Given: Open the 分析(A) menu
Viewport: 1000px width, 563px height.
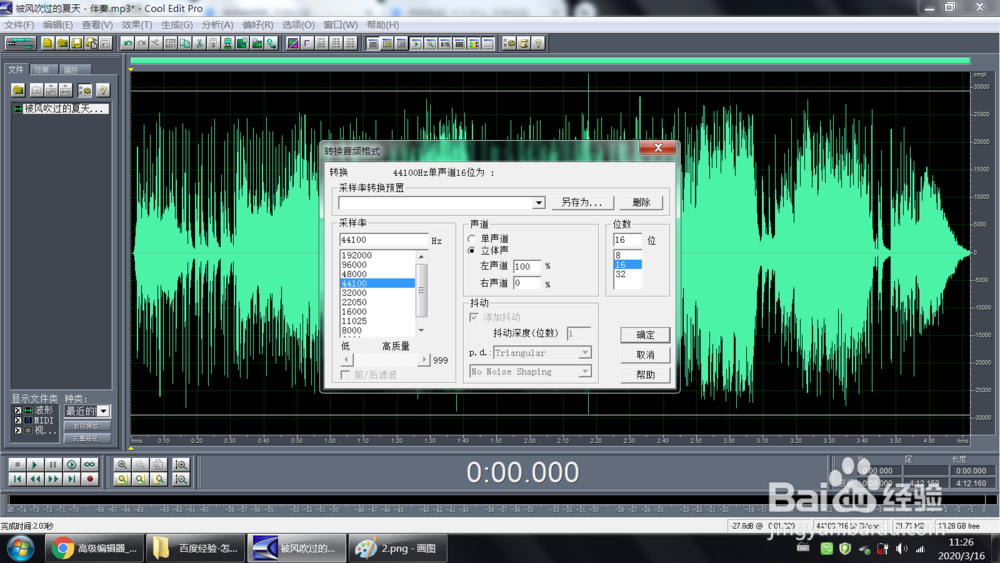Looking at the screenshot, I should (217, 25).
